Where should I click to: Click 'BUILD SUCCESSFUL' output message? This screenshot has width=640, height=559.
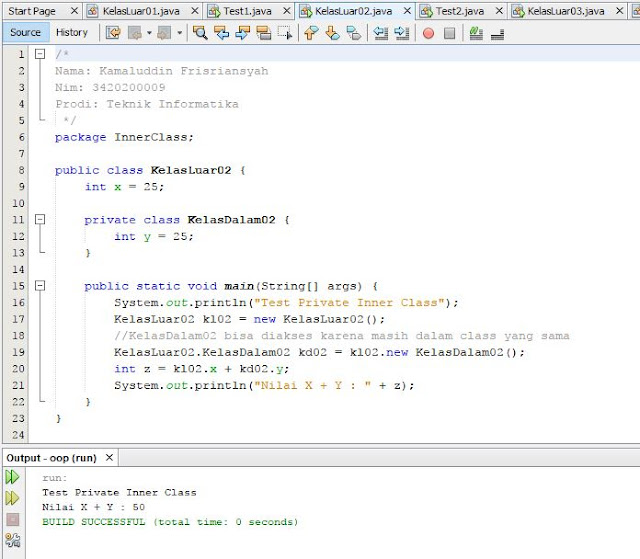(170, 522)
